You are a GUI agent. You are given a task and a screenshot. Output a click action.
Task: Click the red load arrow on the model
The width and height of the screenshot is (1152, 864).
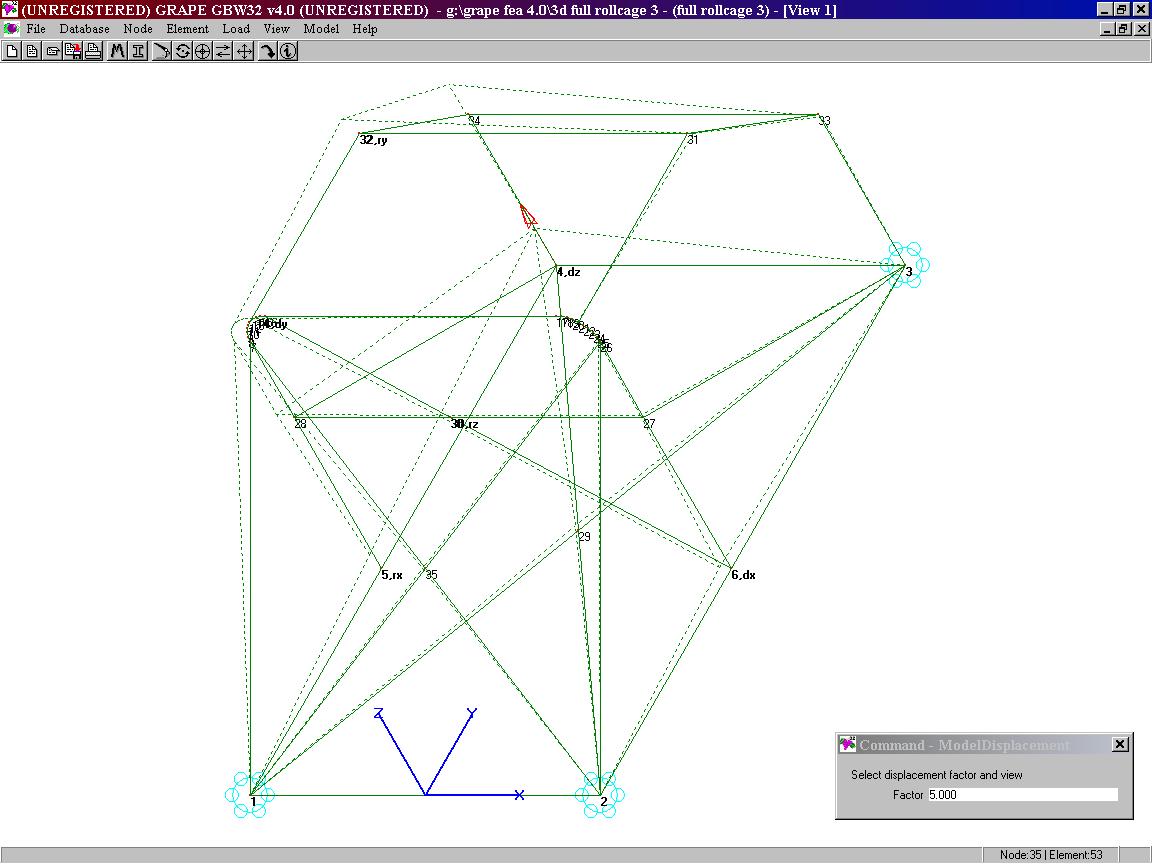(x=528, y=216)
